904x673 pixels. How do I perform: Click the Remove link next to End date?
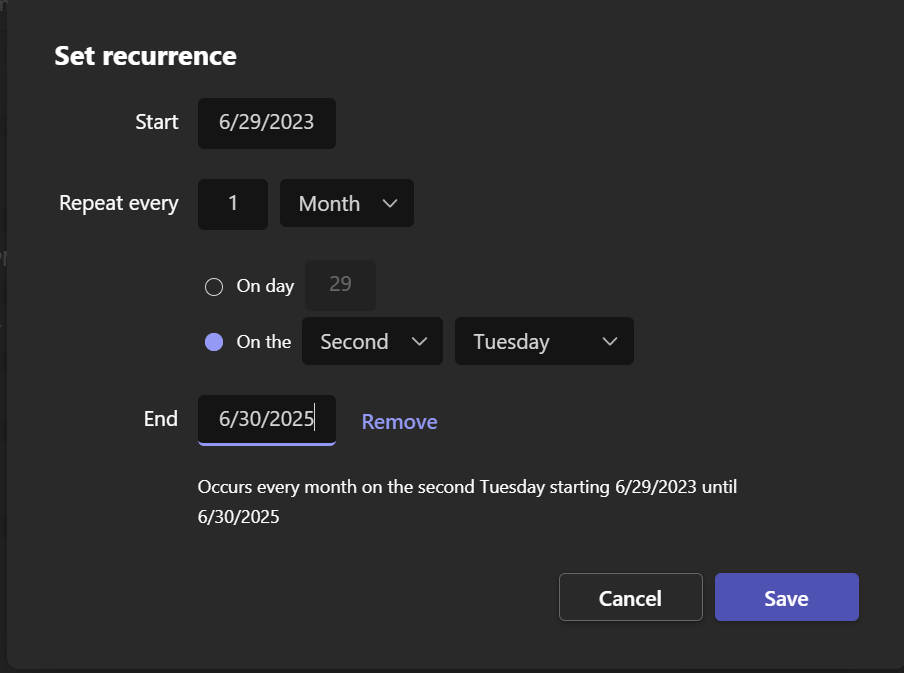tap(399, 421)
